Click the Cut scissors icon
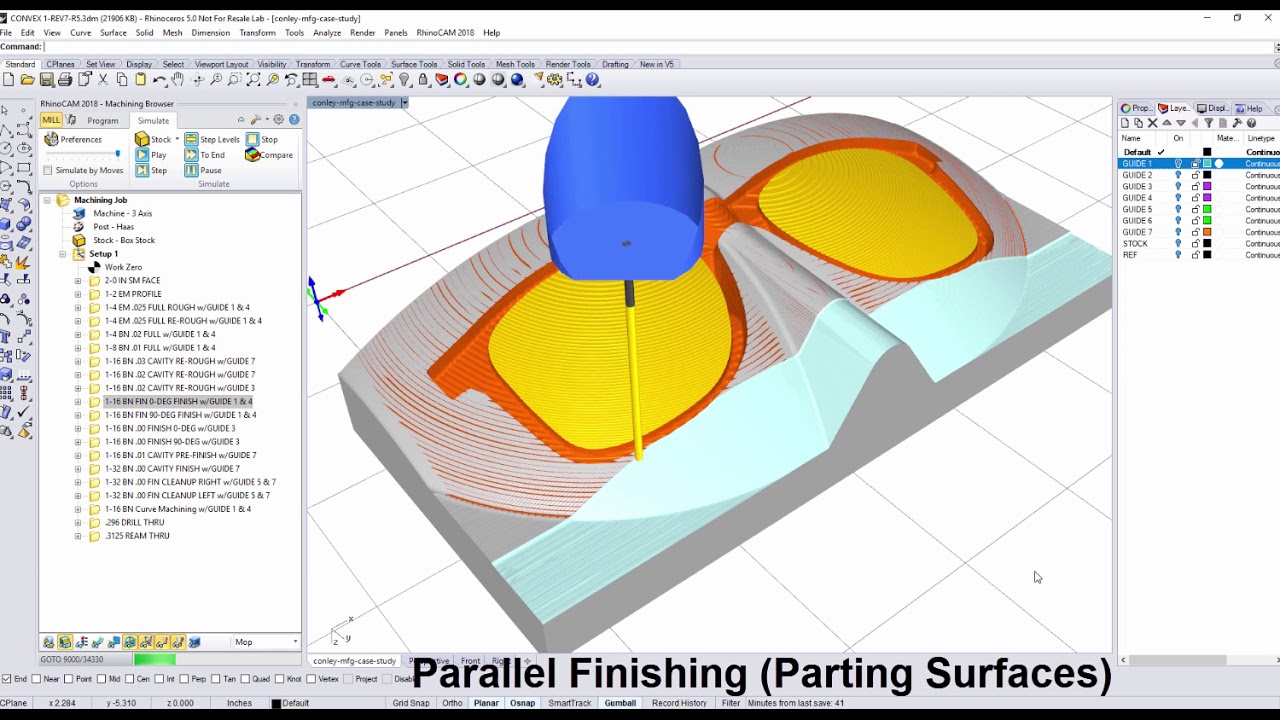Image resolution: width=1280 pixels, height=720 pixels. (103, 80)
